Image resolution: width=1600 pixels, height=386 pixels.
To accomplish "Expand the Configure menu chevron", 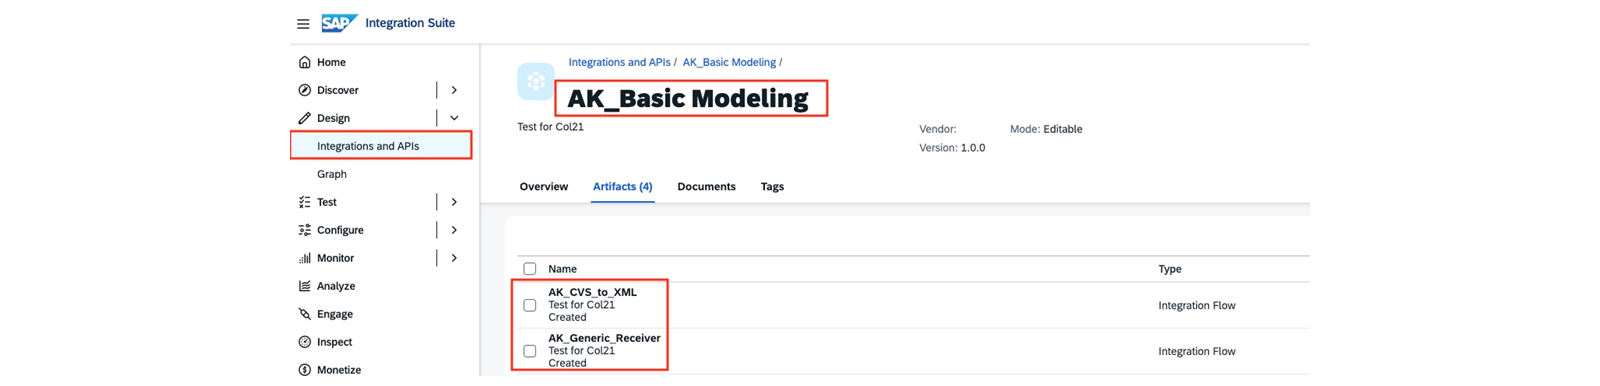I will [454, 230].
